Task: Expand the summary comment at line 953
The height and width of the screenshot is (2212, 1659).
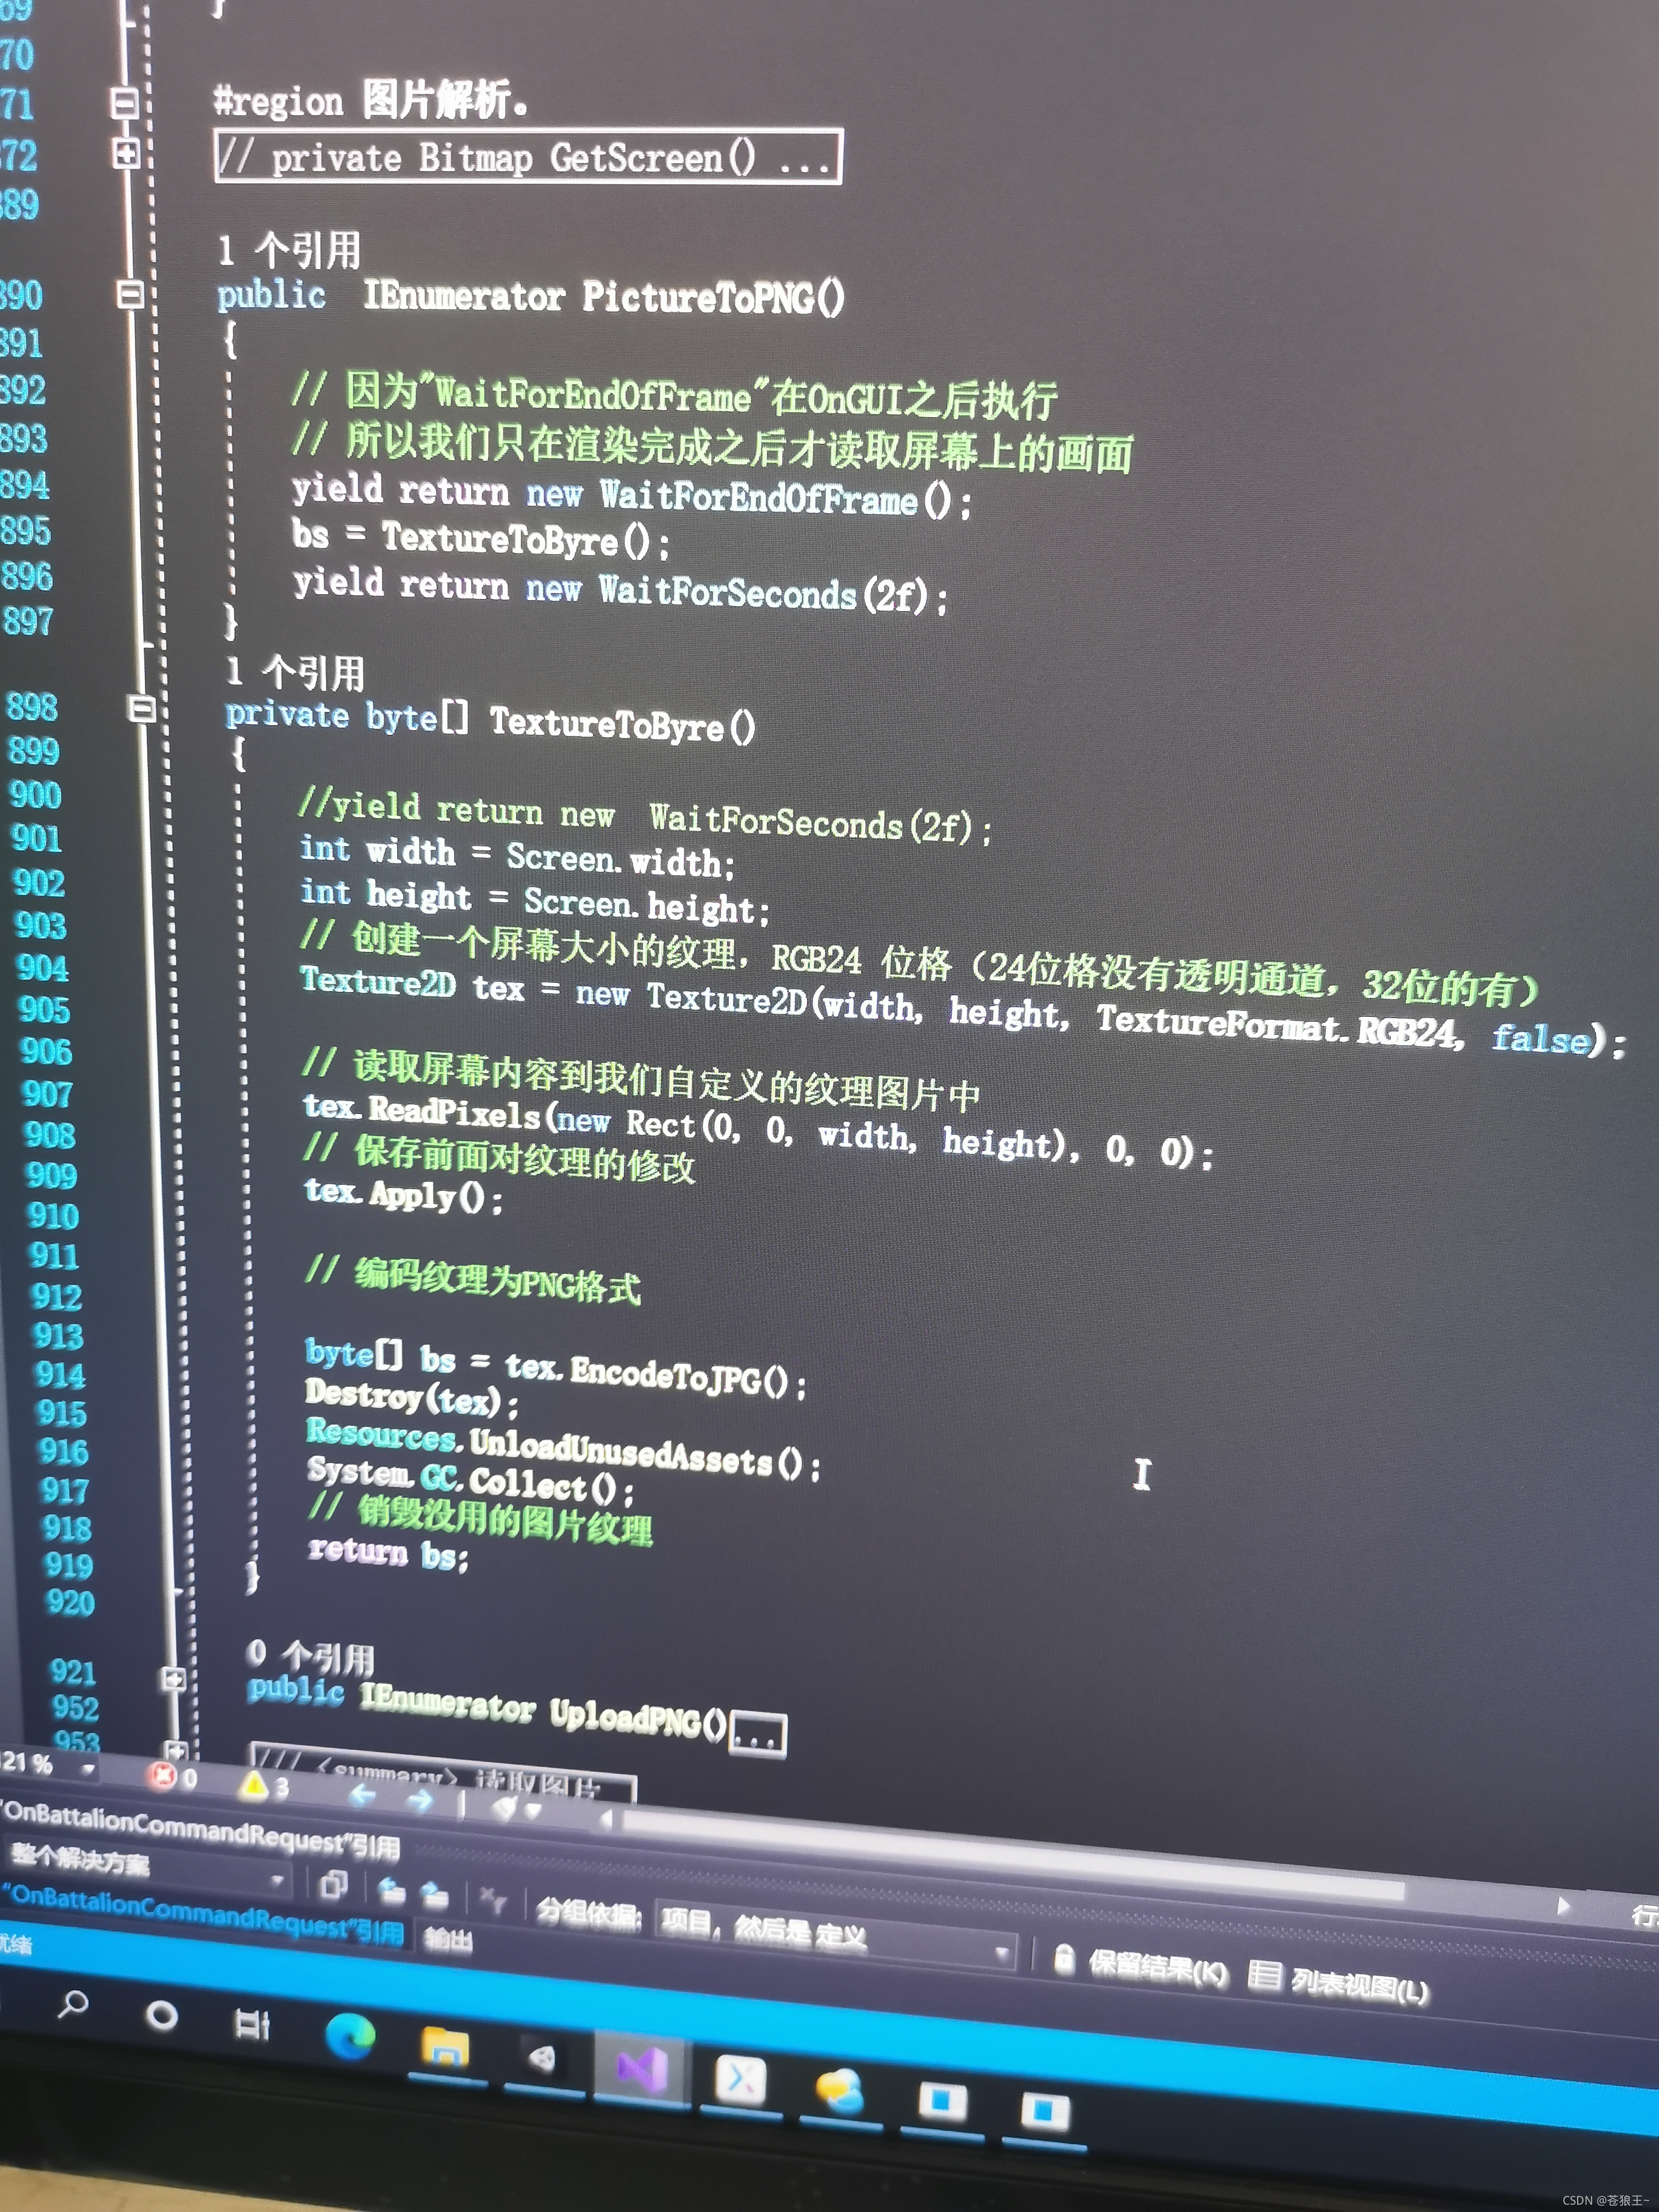Action: point(175,1750)
